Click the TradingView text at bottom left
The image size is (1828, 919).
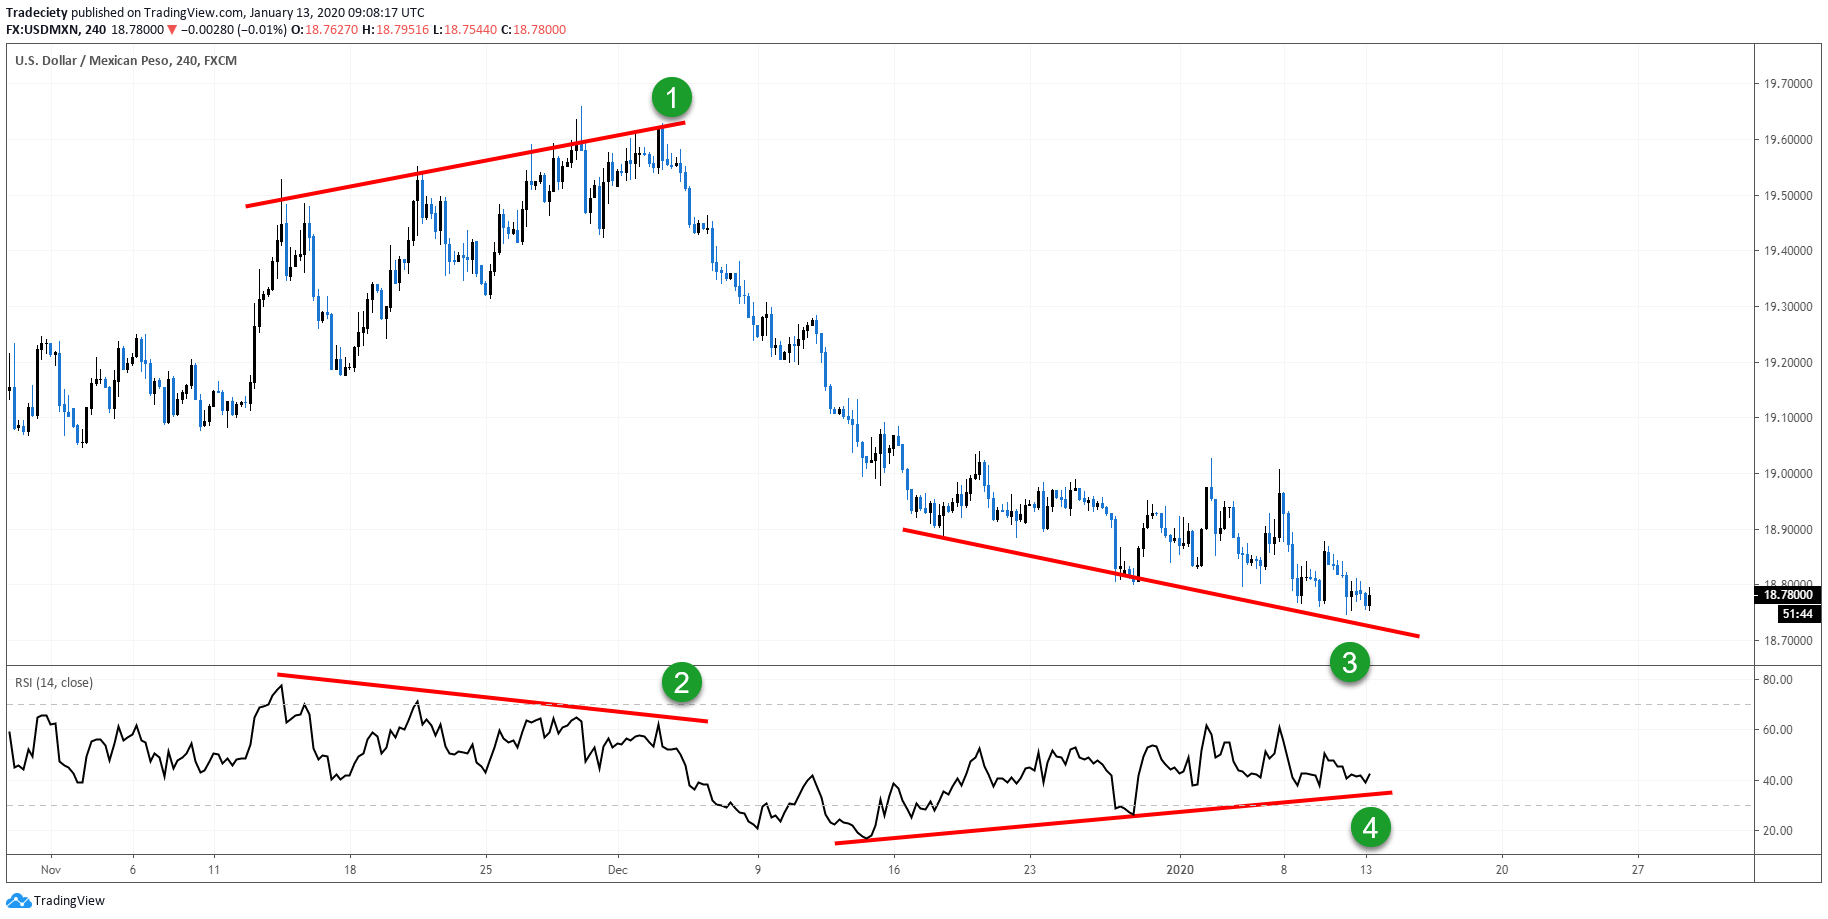[x=69, y=901]
